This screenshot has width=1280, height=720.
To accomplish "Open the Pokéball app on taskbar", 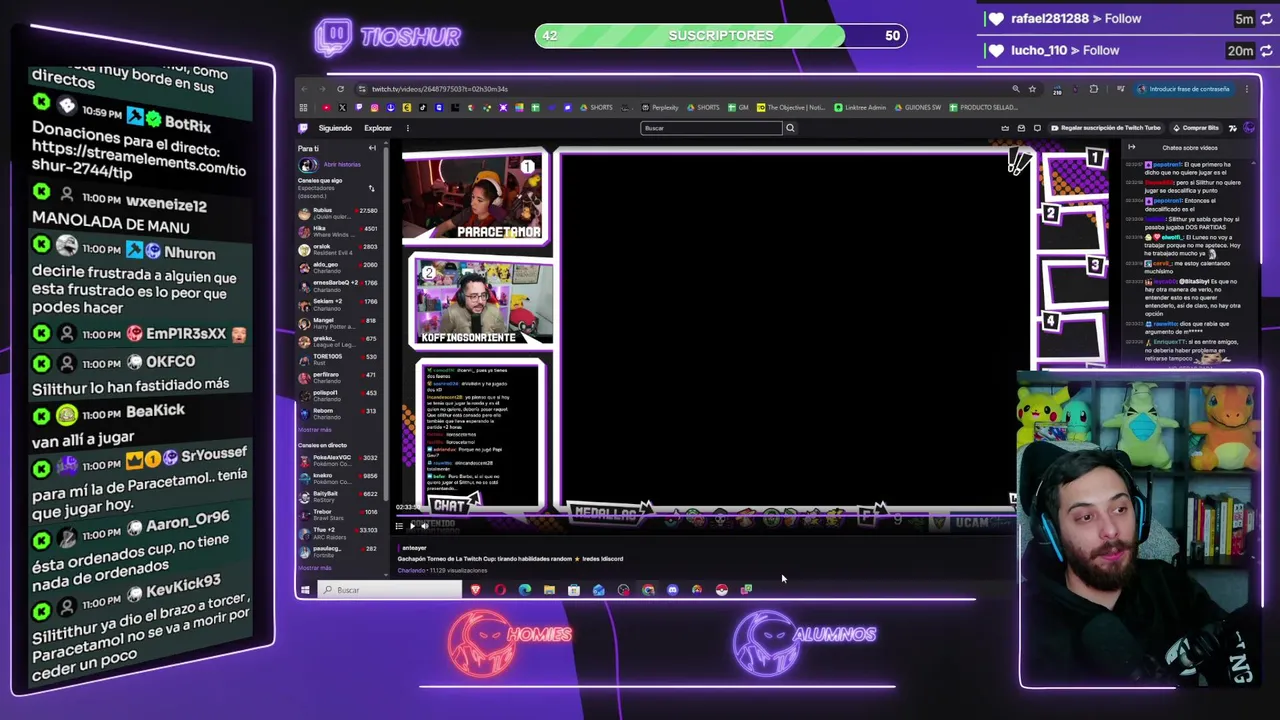I will (x=721, y=590).
